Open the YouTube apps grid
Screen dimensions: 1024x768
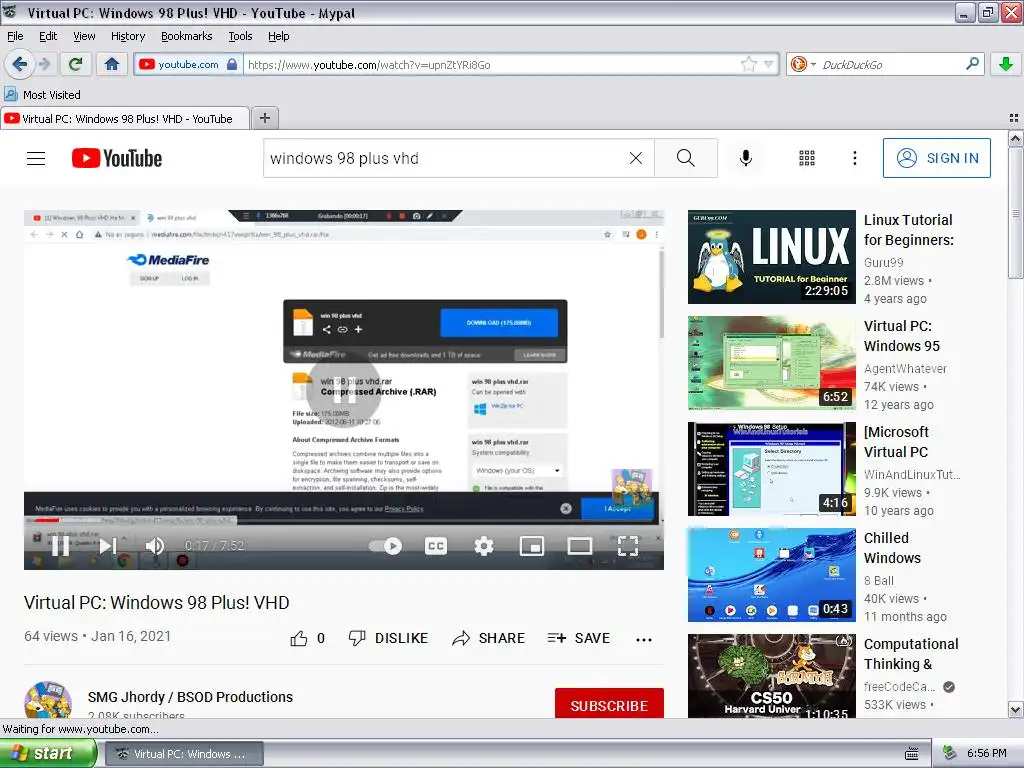[x=807, y=158]
